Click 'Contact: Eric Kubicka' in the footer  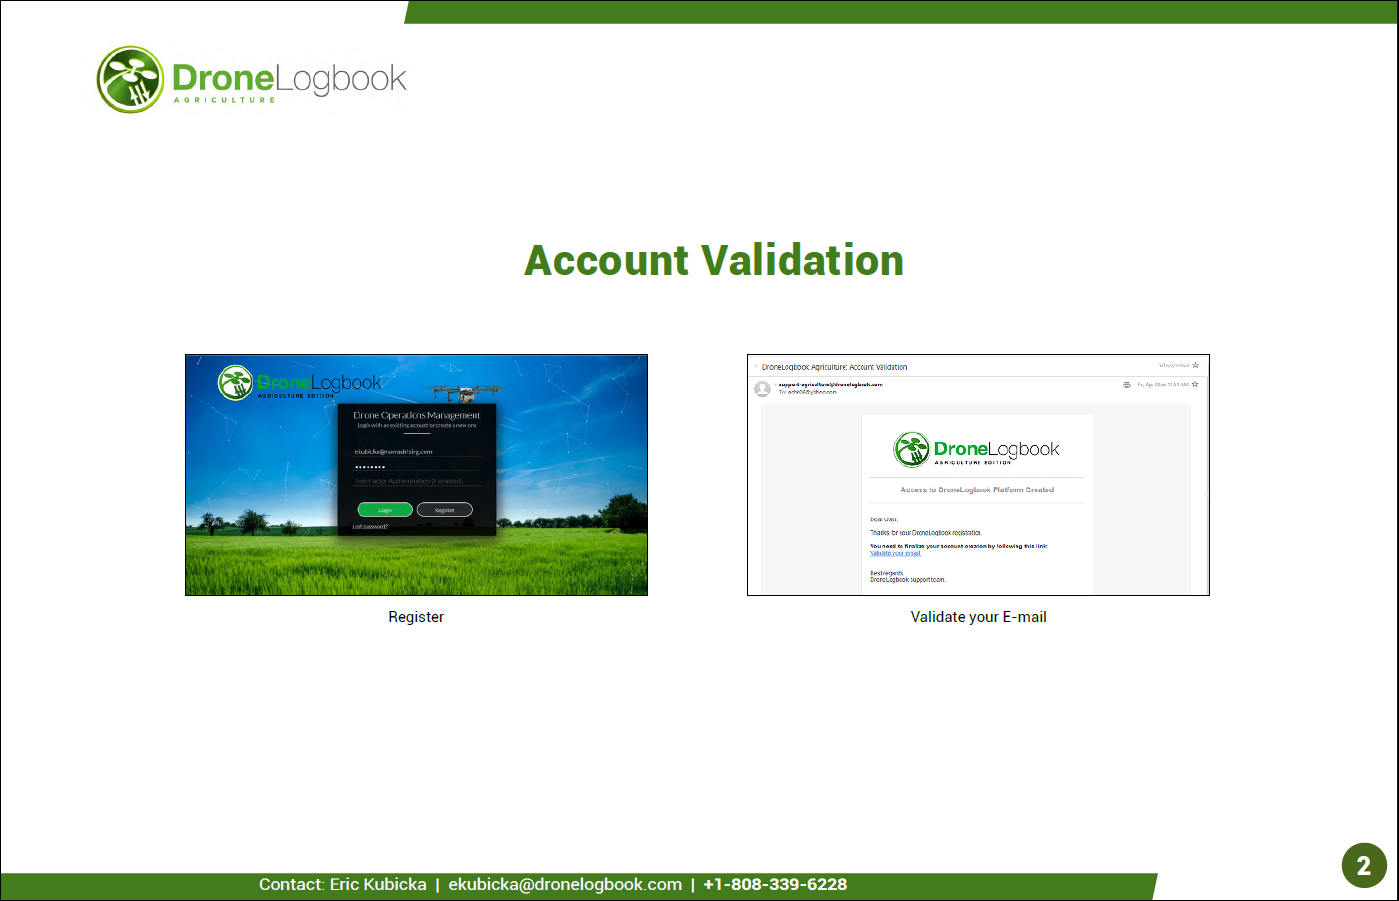pos(342,884)
